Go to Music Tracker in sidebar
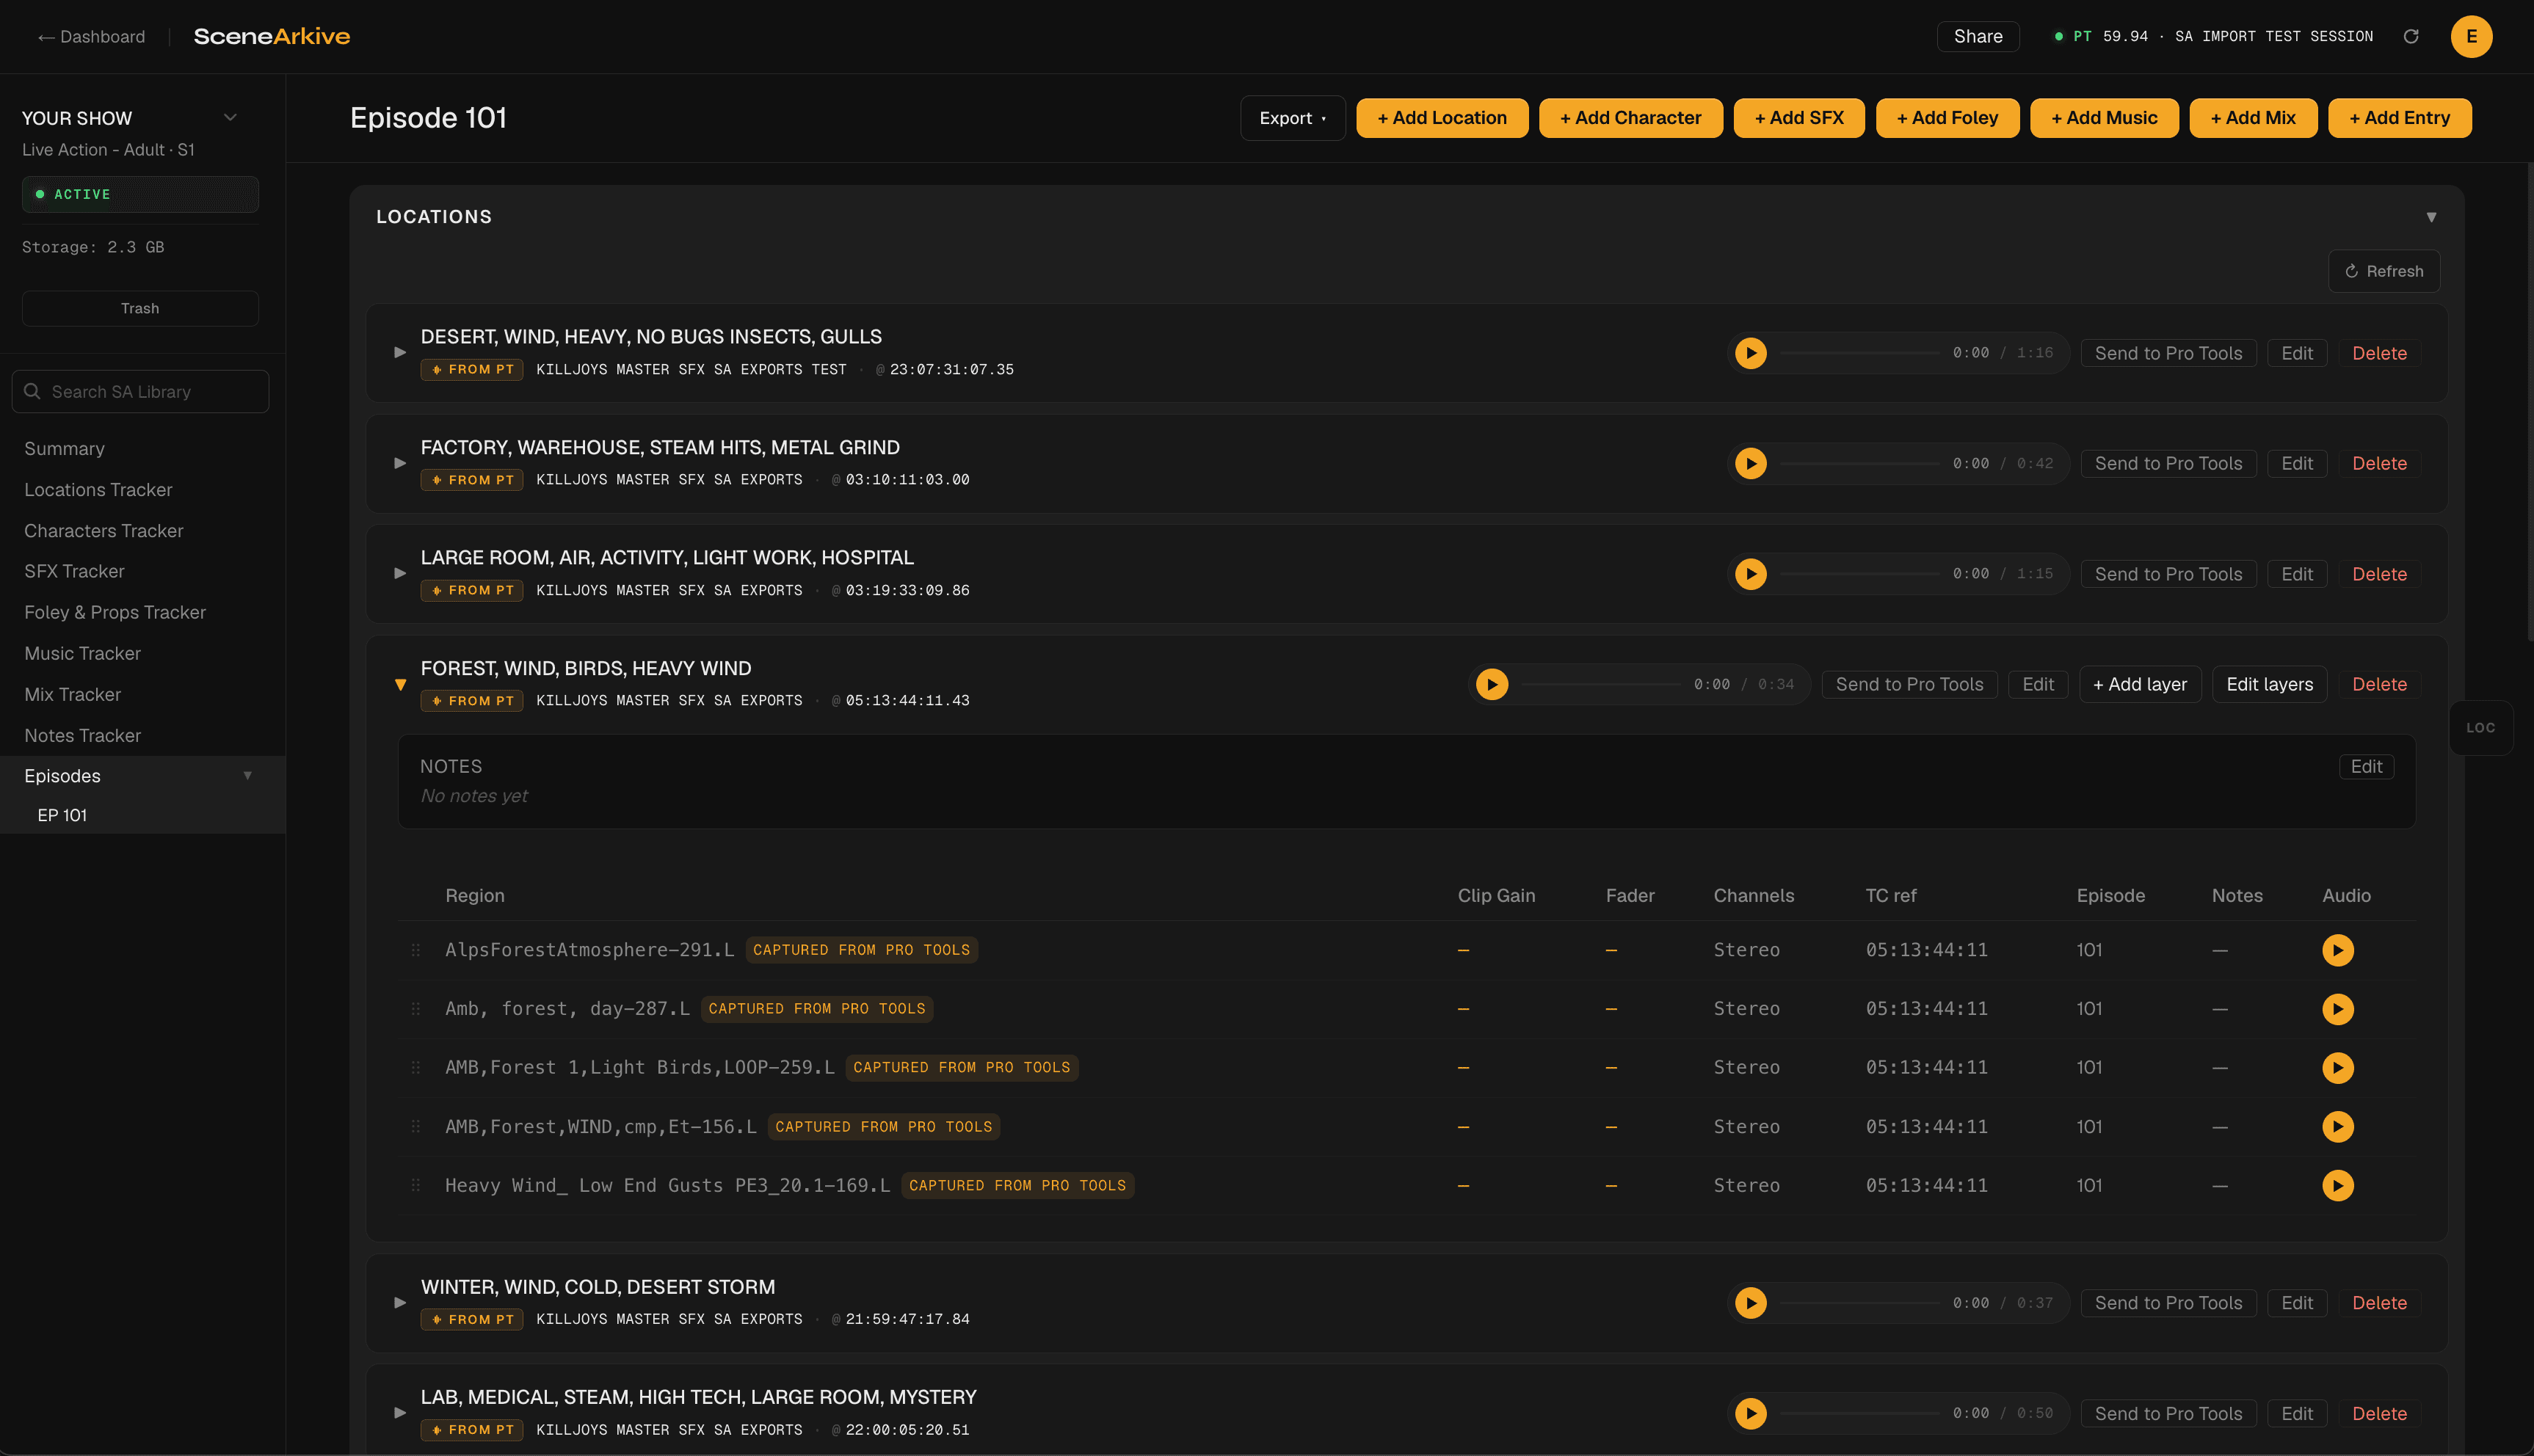 coord(82,653)
